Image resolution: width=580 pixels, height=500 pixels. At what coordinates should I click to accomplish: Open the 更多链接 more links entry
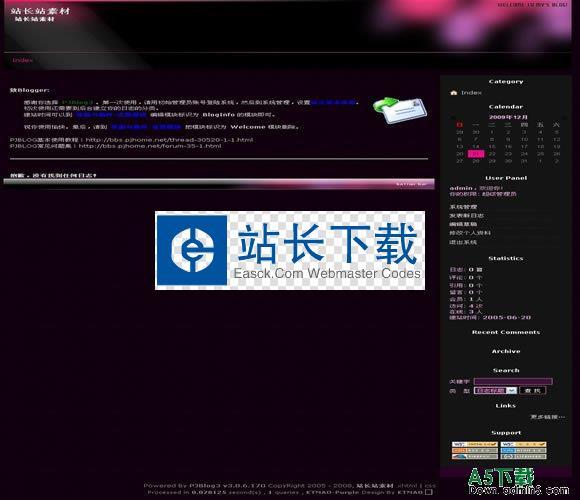548,417
